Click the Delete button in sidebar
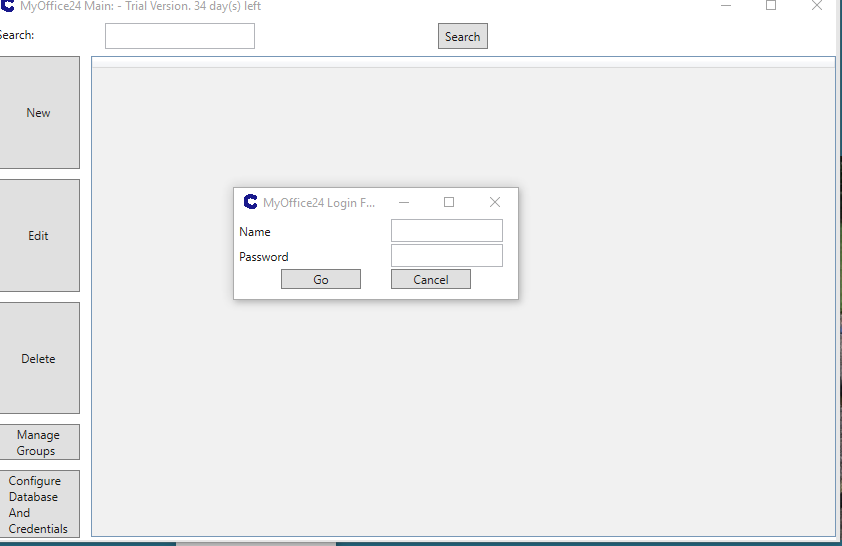842x546 pixels. [39, 358]
